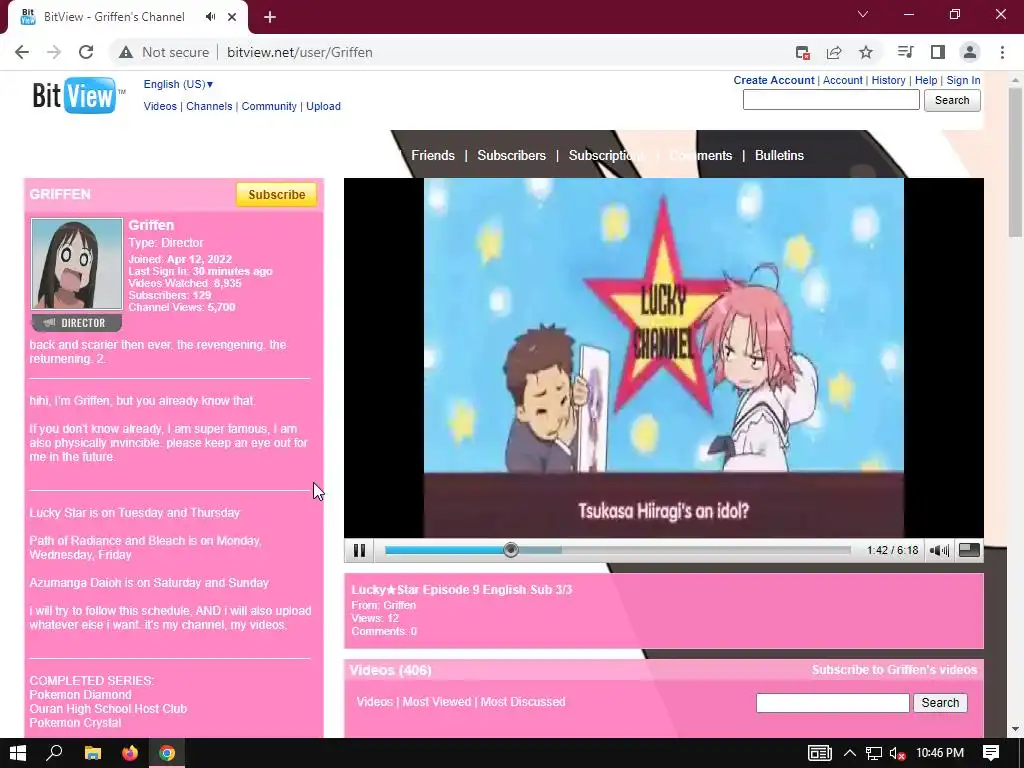Select the Most Discussed videos filter
Image resolution: width=1024 pixels, height=768 pixels.
522,701
